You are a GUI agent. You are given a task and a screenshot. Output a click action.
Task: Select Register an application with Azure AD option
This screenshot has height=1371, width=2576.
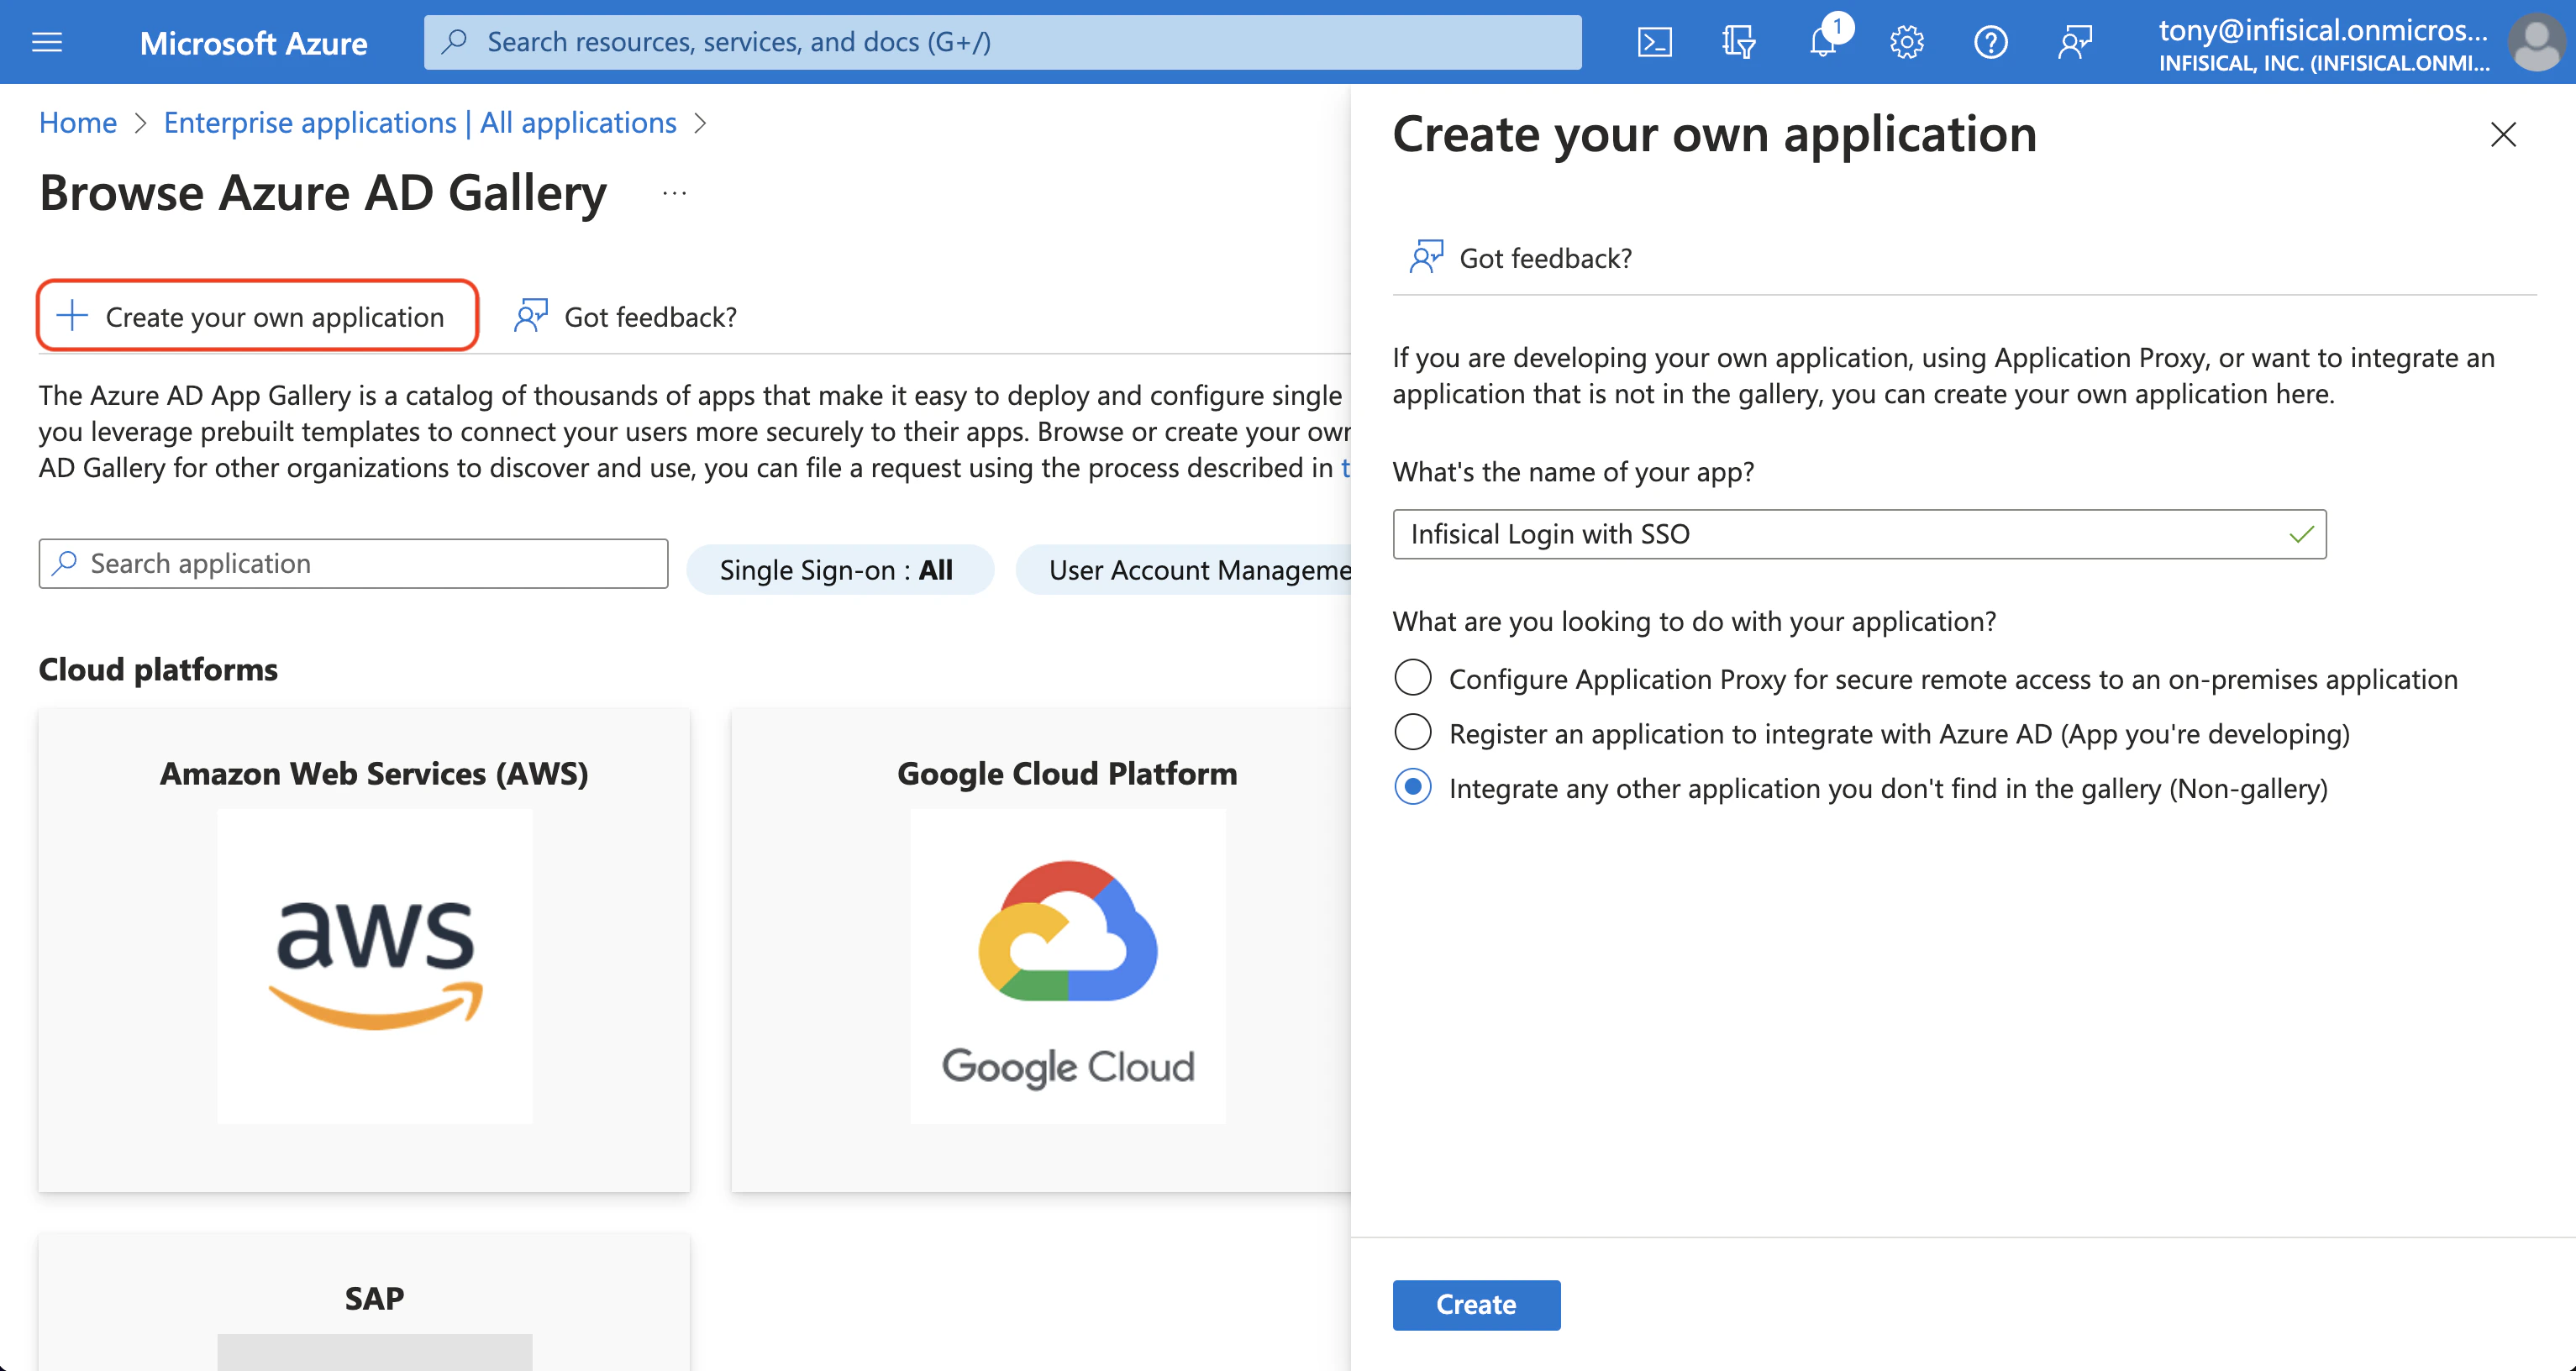point(1412,733)
